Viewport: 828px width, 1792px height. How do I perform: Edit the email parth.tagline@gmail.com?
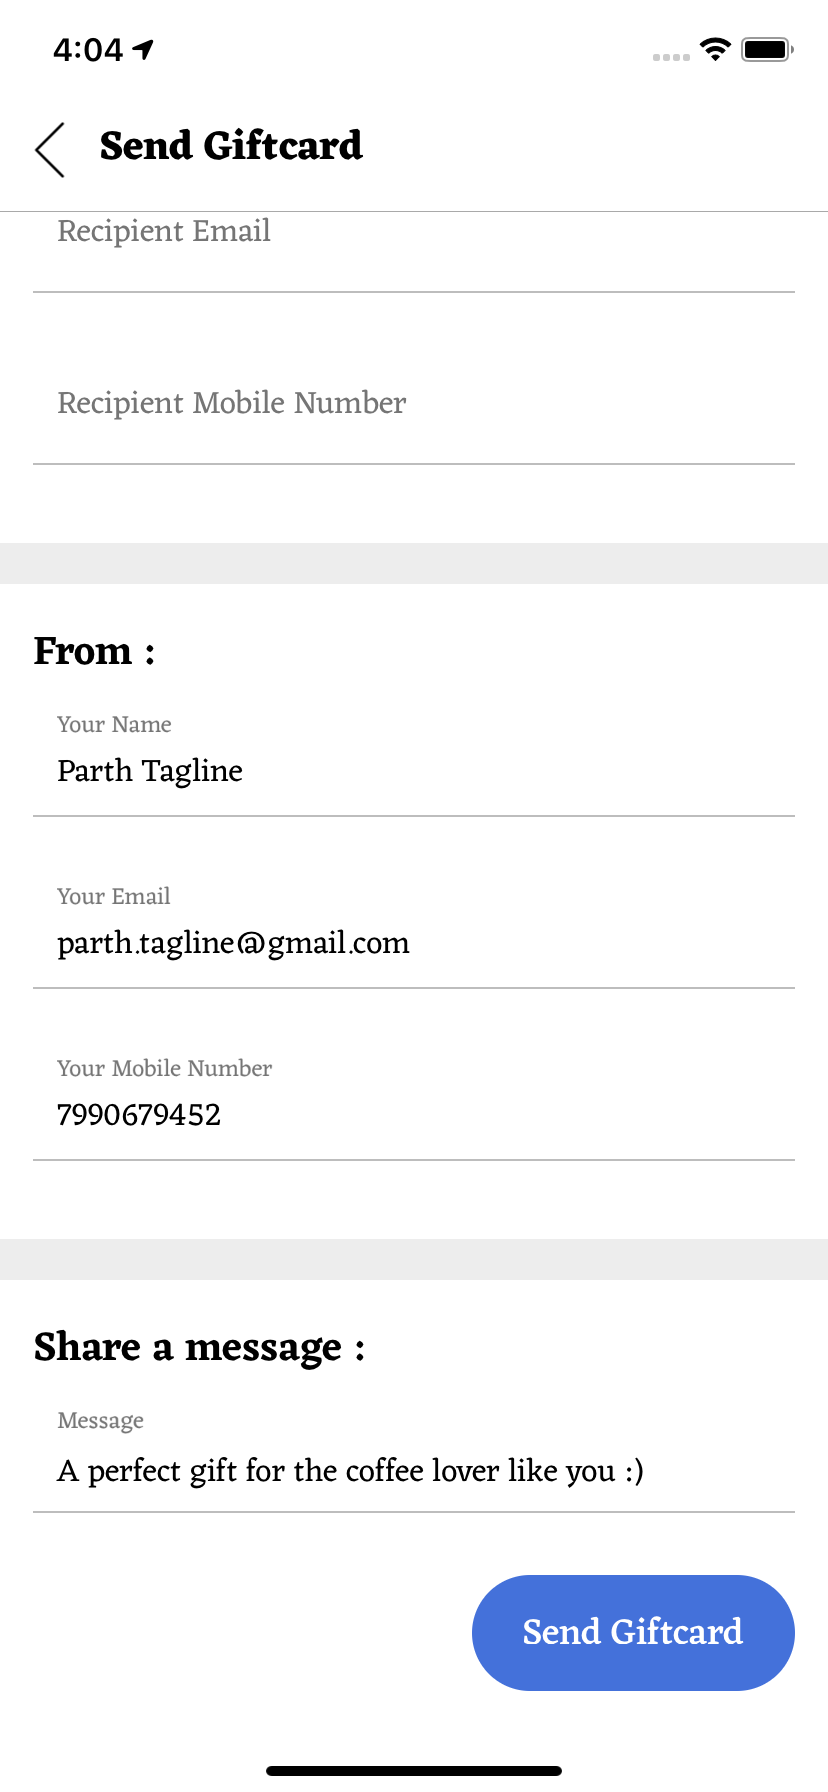(x=233, y=943)
